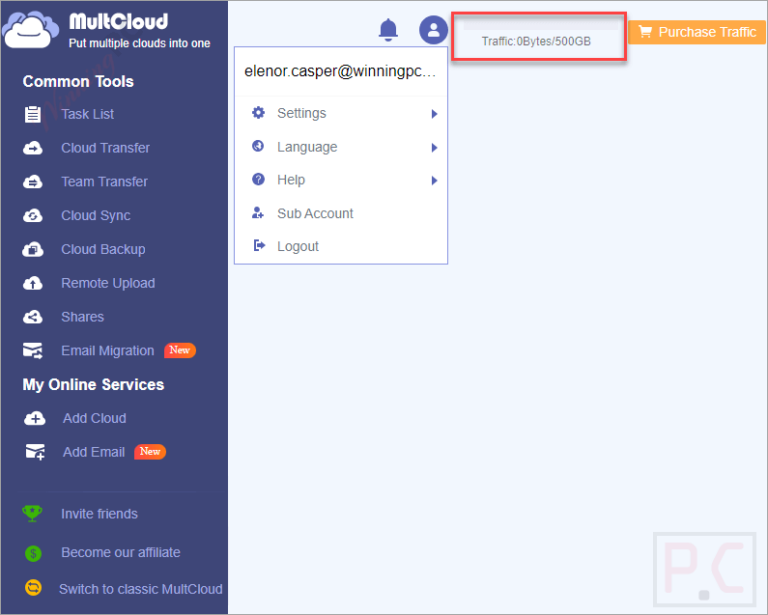Navigate to Cloud Sync

96,215
